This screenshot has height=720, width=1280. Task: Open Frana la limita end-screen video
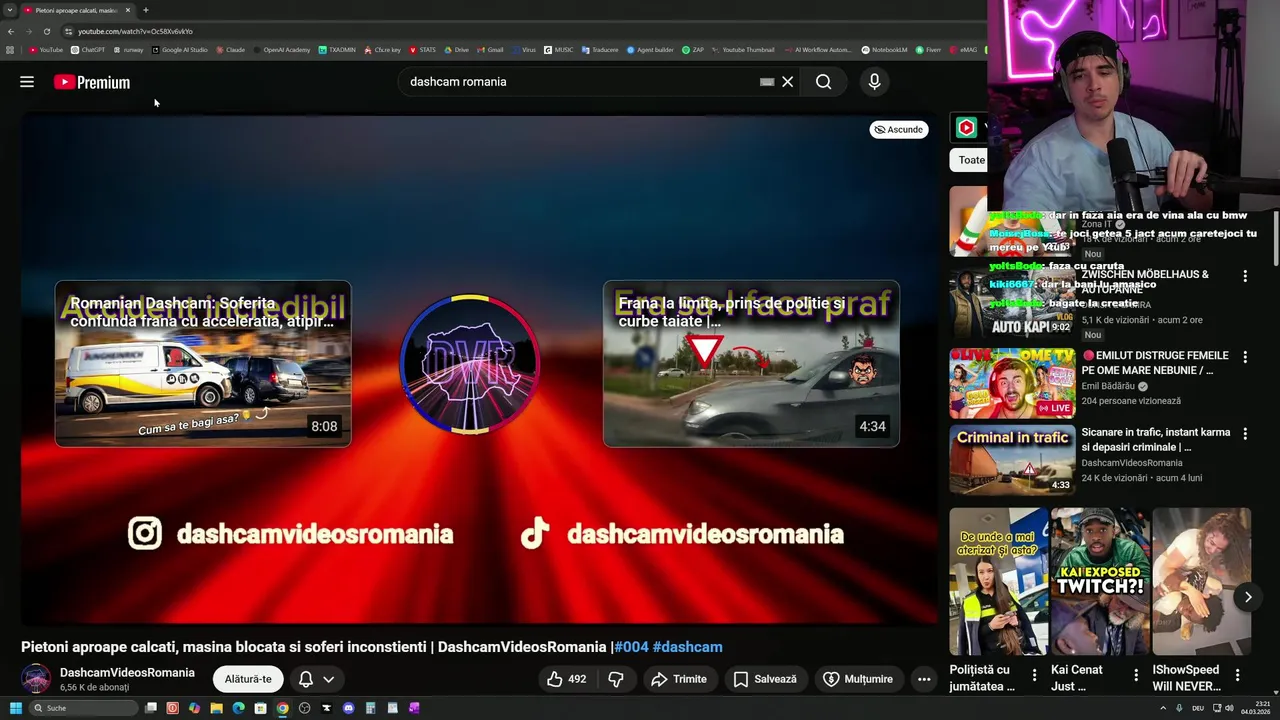pyautogui.click(x=751, y=364)
